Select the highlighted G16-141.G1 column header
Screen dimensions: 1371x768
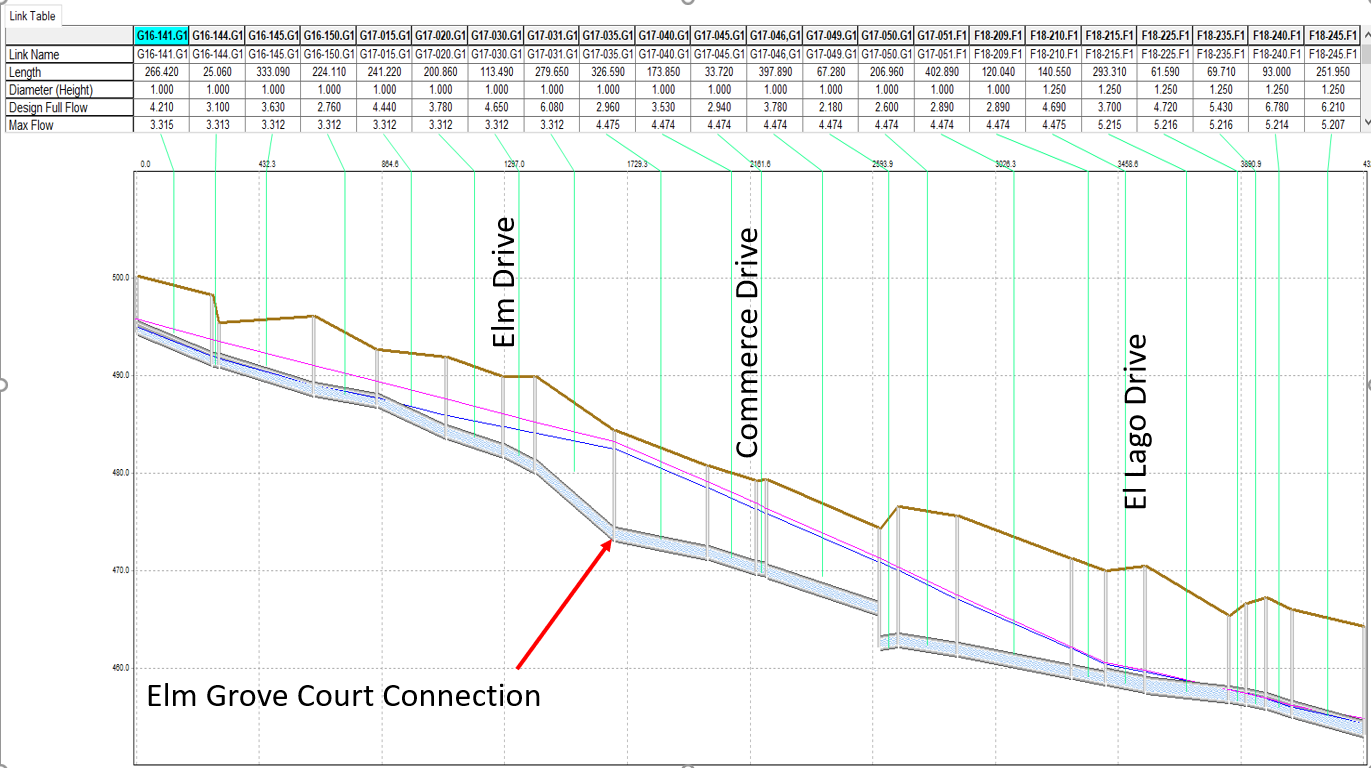coord(161,35)
